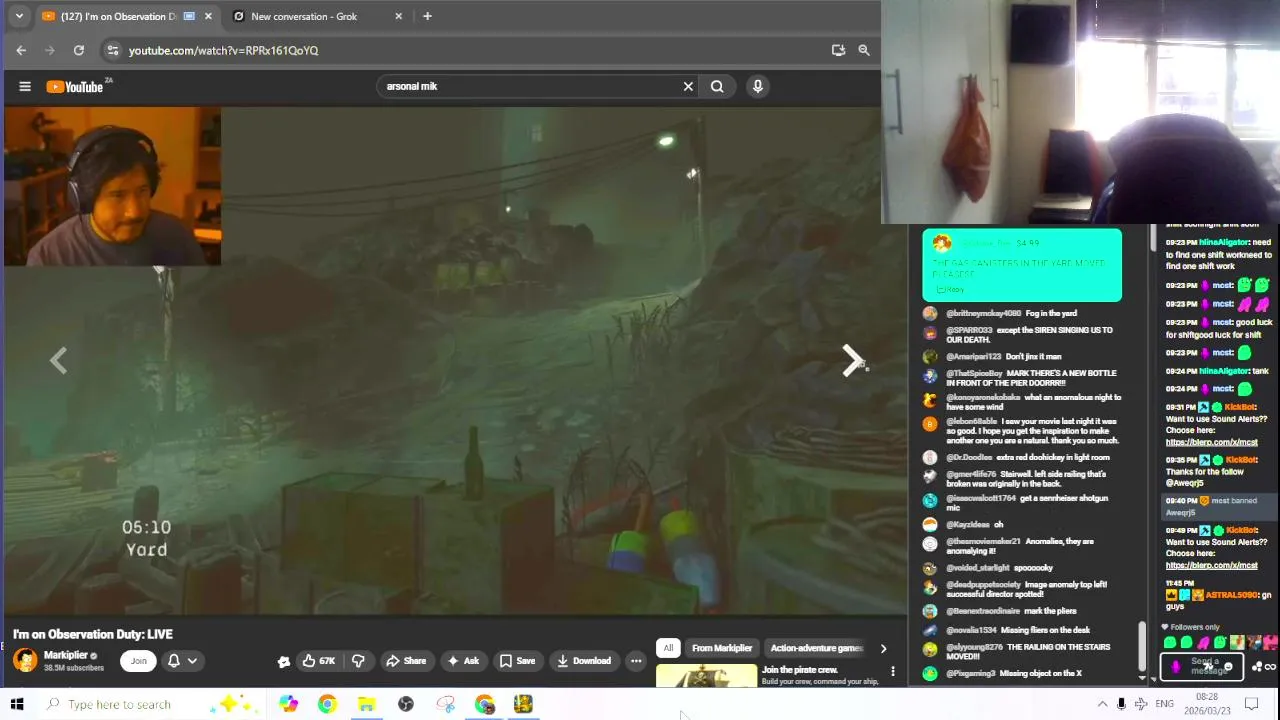Viewport: 1280px width, 720px height.
Task: Go to next video with right arrow
Action: [x=851, y=361]
